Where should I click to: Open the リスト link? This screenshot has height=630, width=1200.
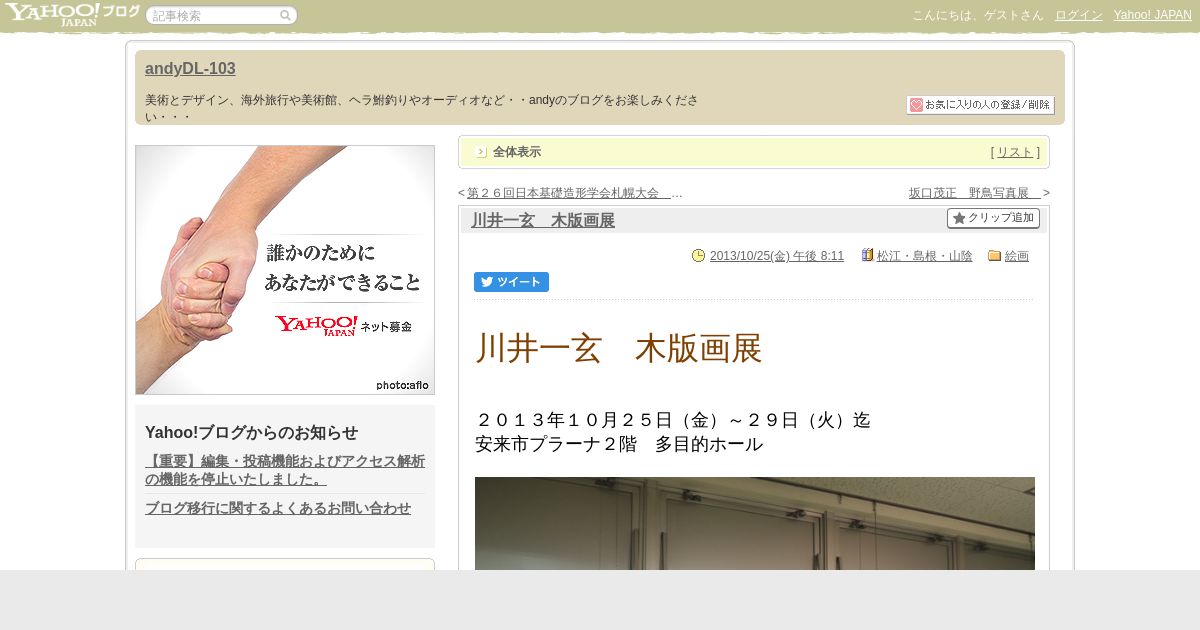(1014, 152)
